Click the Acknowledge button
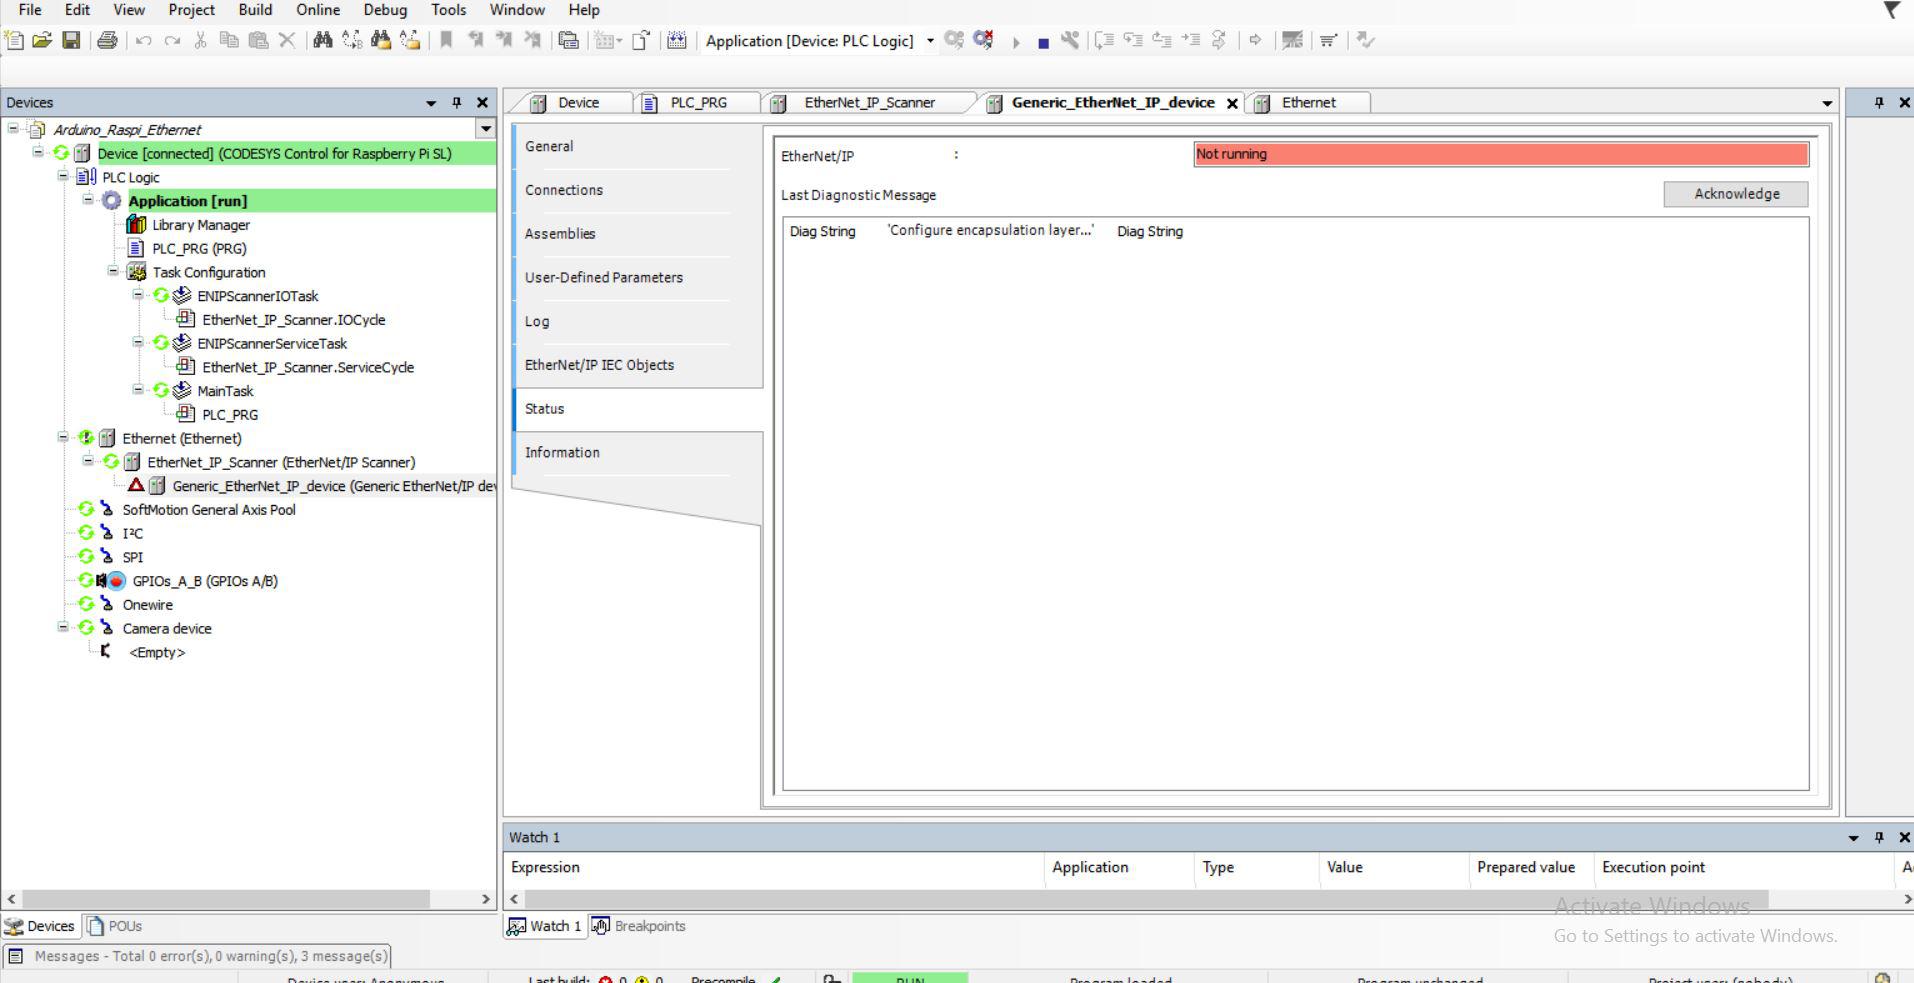Image resolution: width=1914 pixels, height=983 pixels. (1735, 194)
